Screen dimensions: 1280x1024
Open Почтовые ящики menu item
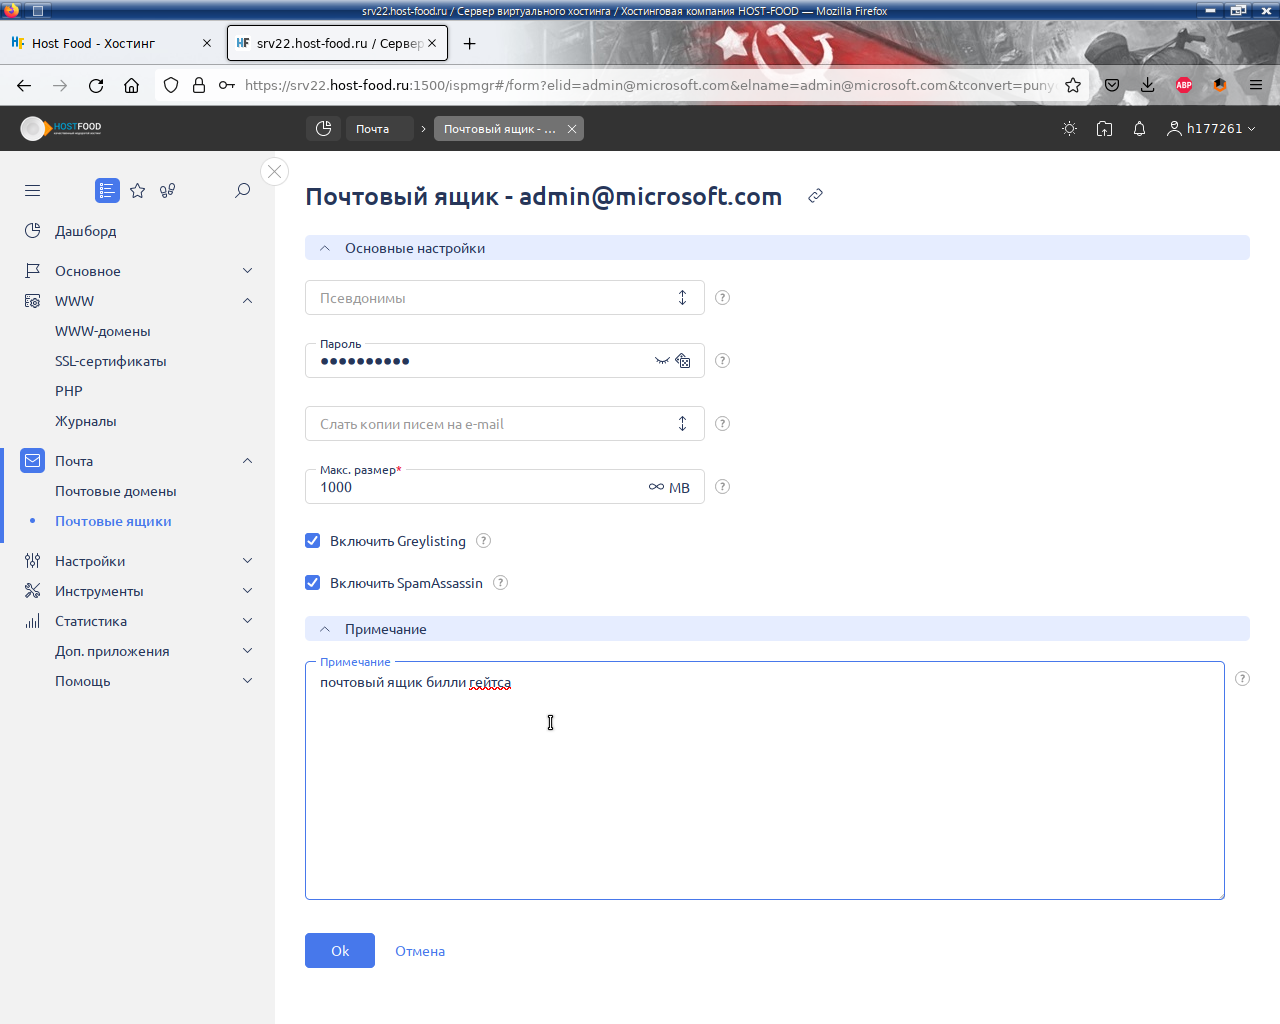coord(113,521)
